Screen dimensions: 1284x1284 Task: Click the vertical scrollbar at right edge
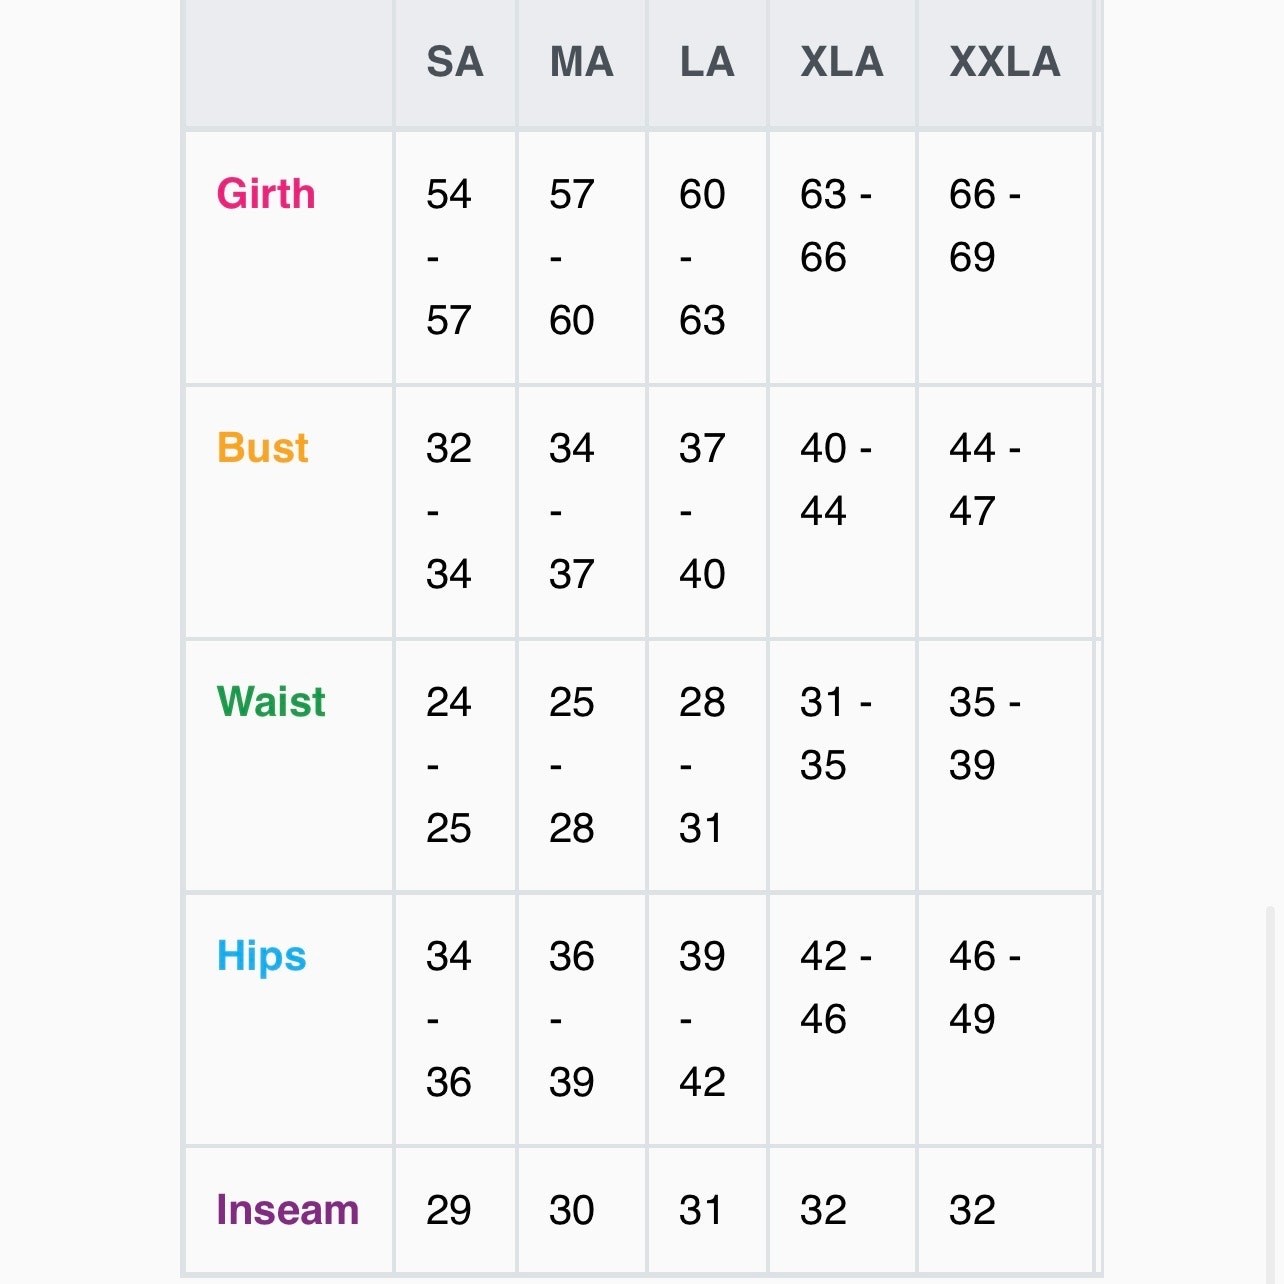pyautogui.click(x=1271, y=1090)
